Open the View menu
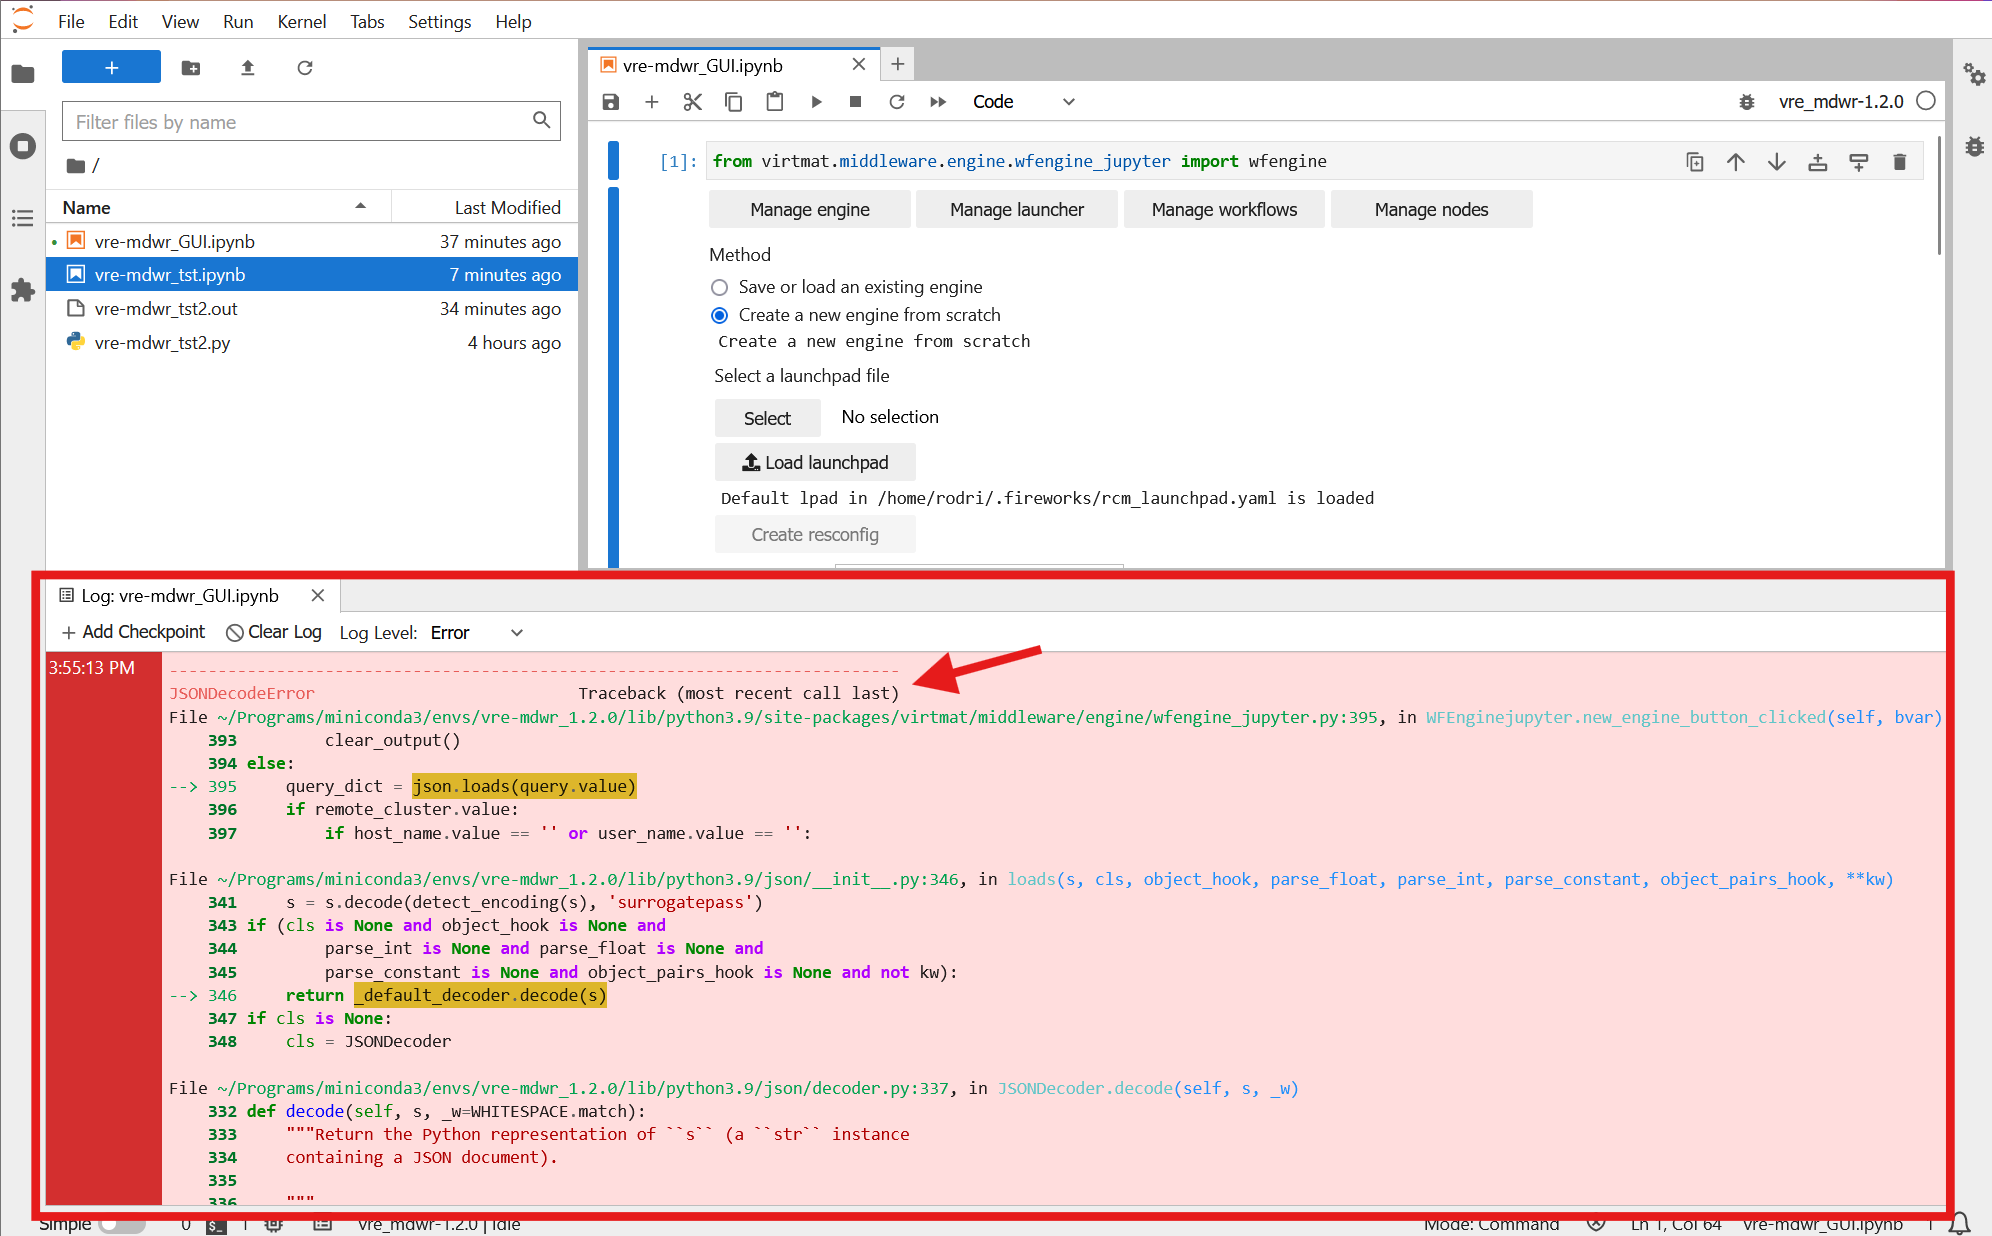The width and height of the screenshot is (1992, 1236). 180,21
